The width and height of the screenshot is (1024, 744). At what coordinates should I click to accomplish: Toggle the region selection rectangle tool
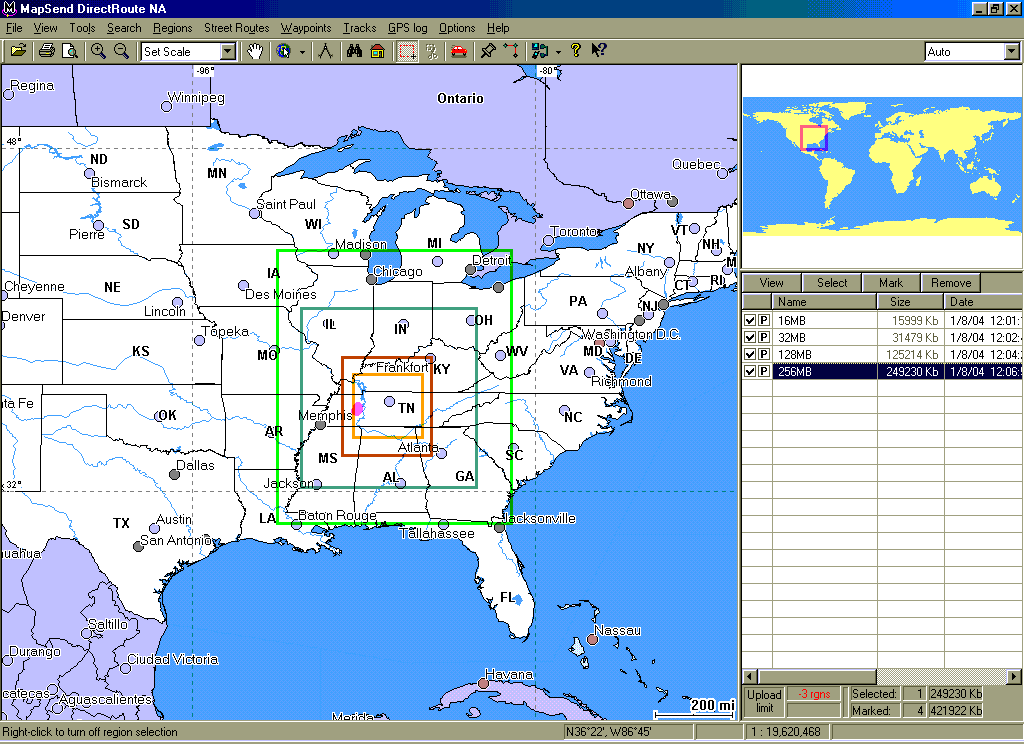(408, 51)
